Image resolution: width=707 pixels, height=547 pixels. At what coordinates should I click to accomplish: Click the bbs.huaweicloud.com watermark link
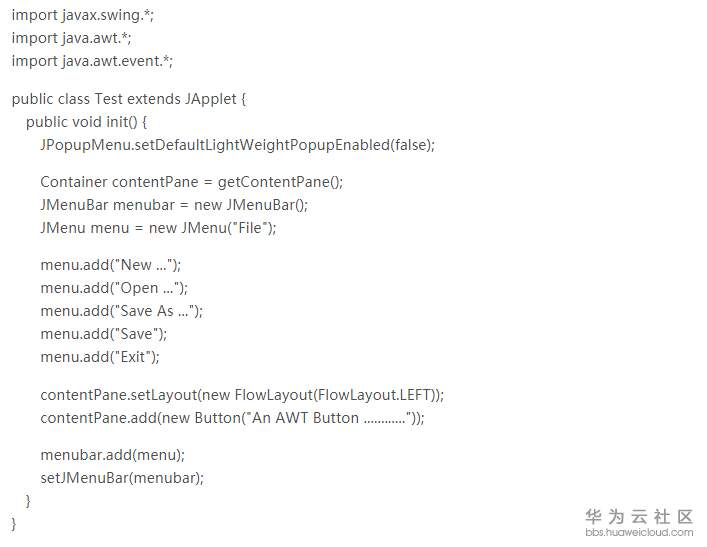[x=640, y=533]
